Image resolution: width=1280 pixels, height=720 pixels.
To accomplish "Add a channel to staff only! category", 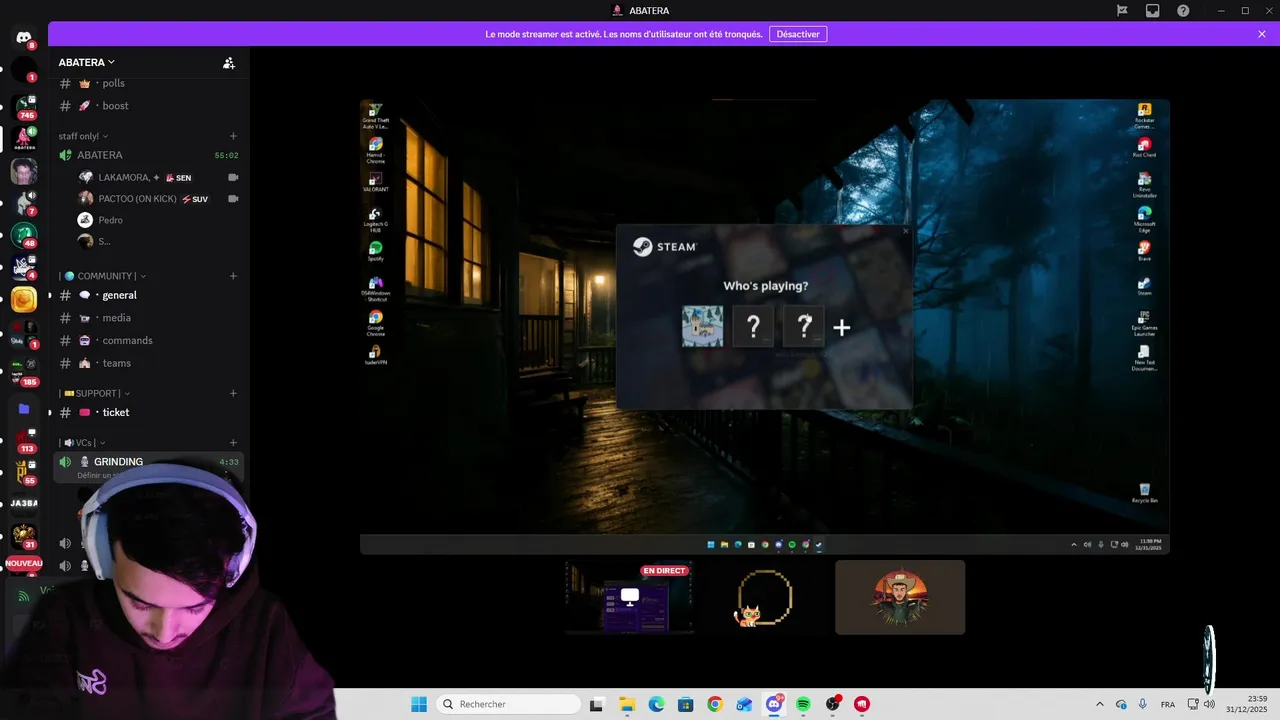I will click(x=233, y=136).
